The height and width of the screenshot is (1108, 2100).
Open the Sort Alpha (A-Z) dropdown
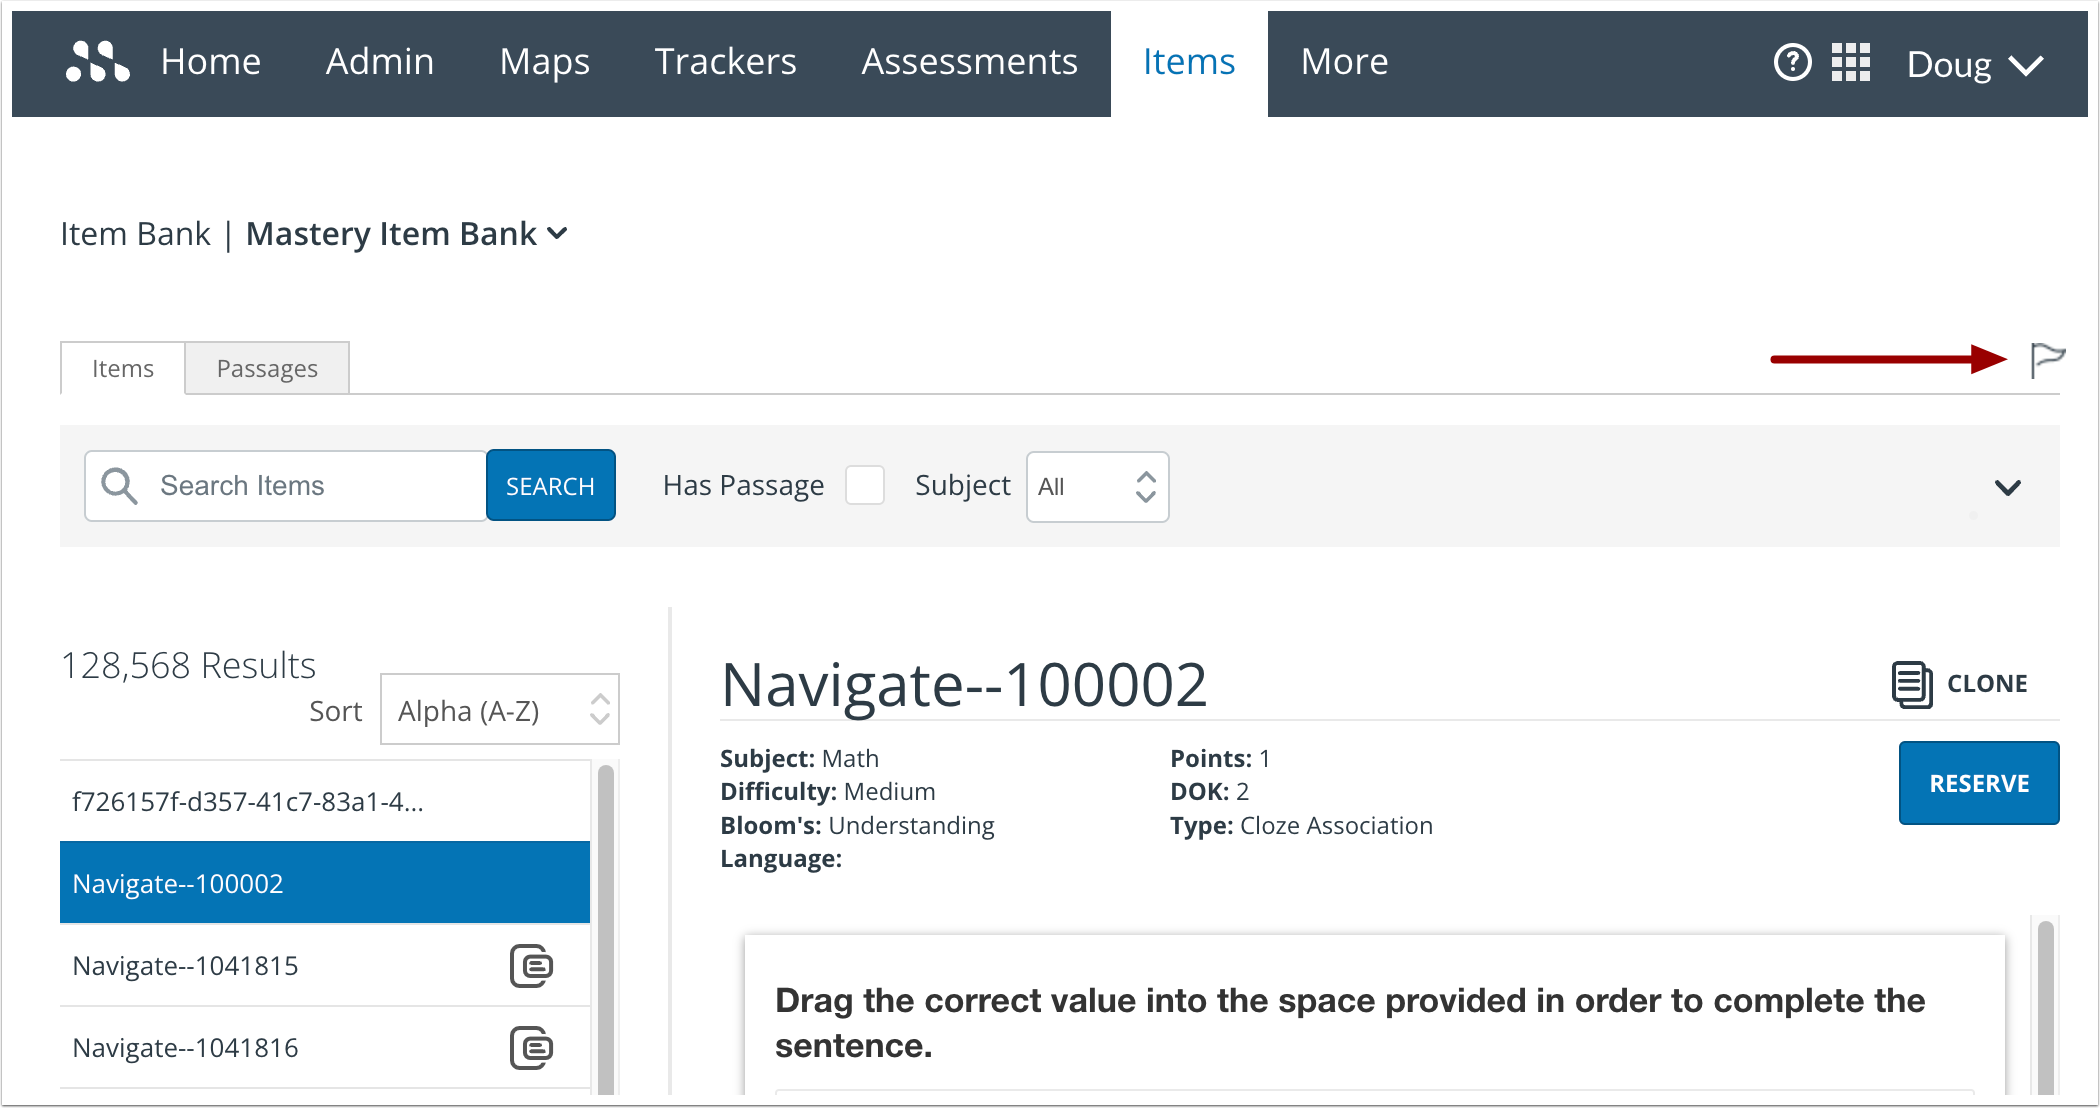[499, 710]
